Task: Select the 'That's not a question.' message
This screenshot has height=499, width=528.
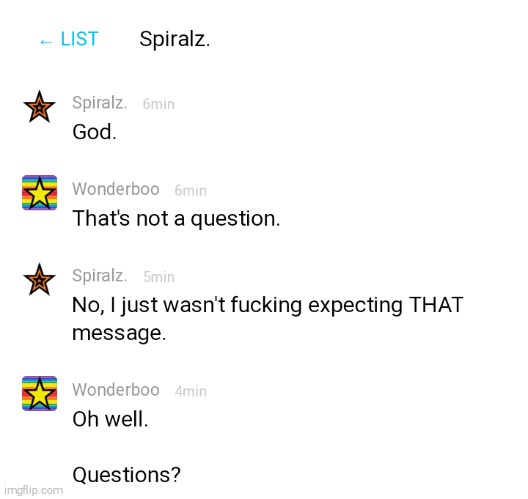Action: pyautogui.click(x=176, y=219)
